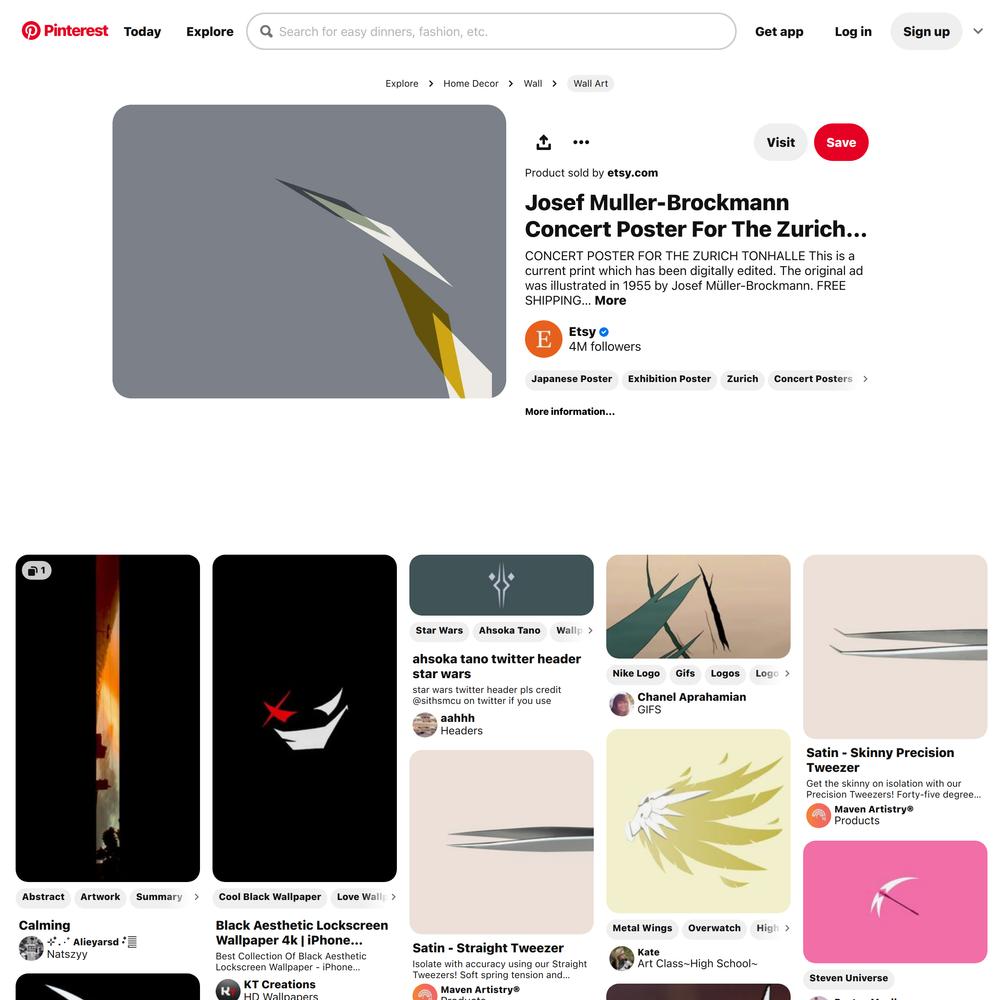Select the Japanese Poster tag
Screen dimensions: 1000x1000
571,379
